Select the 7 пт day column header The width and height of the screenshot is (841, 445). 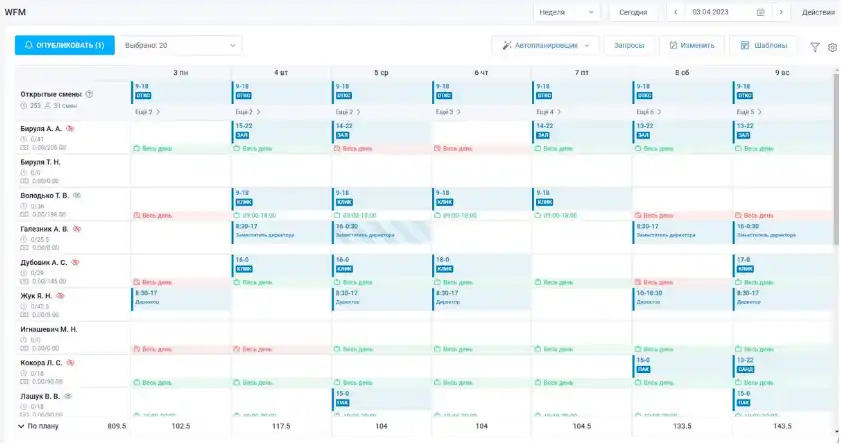[x=582, y=72]
